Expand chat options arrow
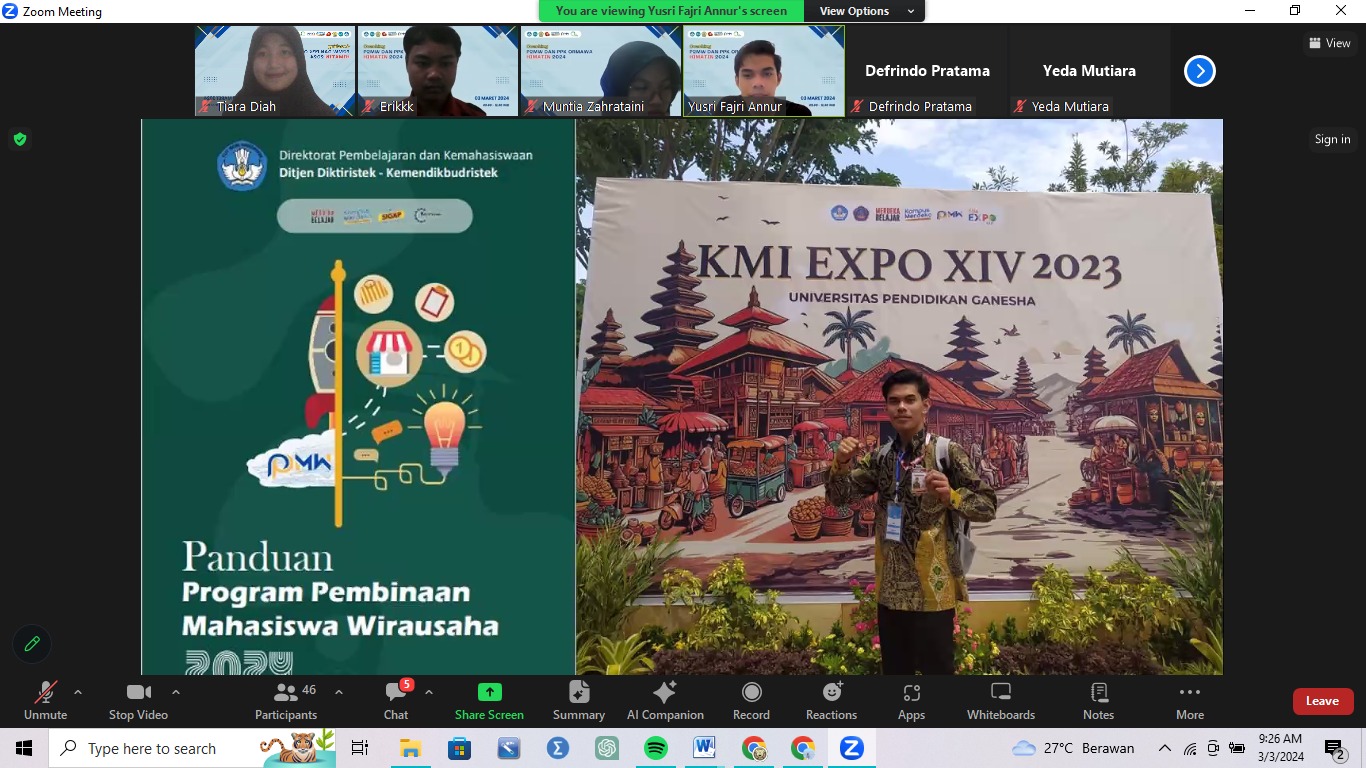Viewport: 1366px width, 768px height. (429, 692)
